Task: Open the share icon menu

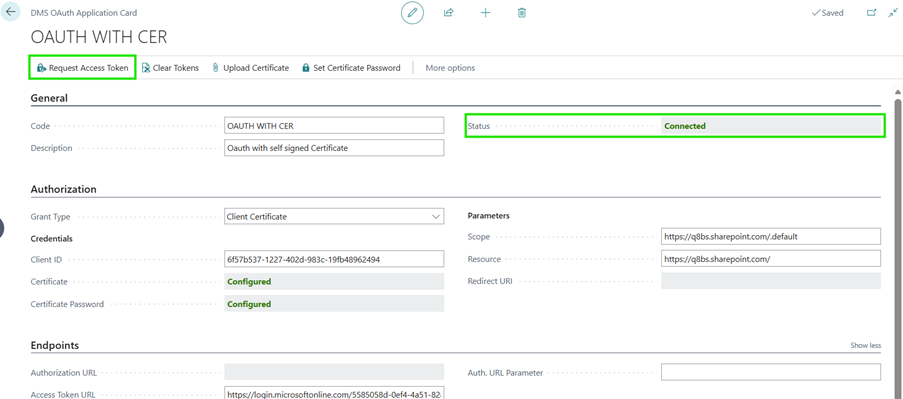Action: coord(449,13)
